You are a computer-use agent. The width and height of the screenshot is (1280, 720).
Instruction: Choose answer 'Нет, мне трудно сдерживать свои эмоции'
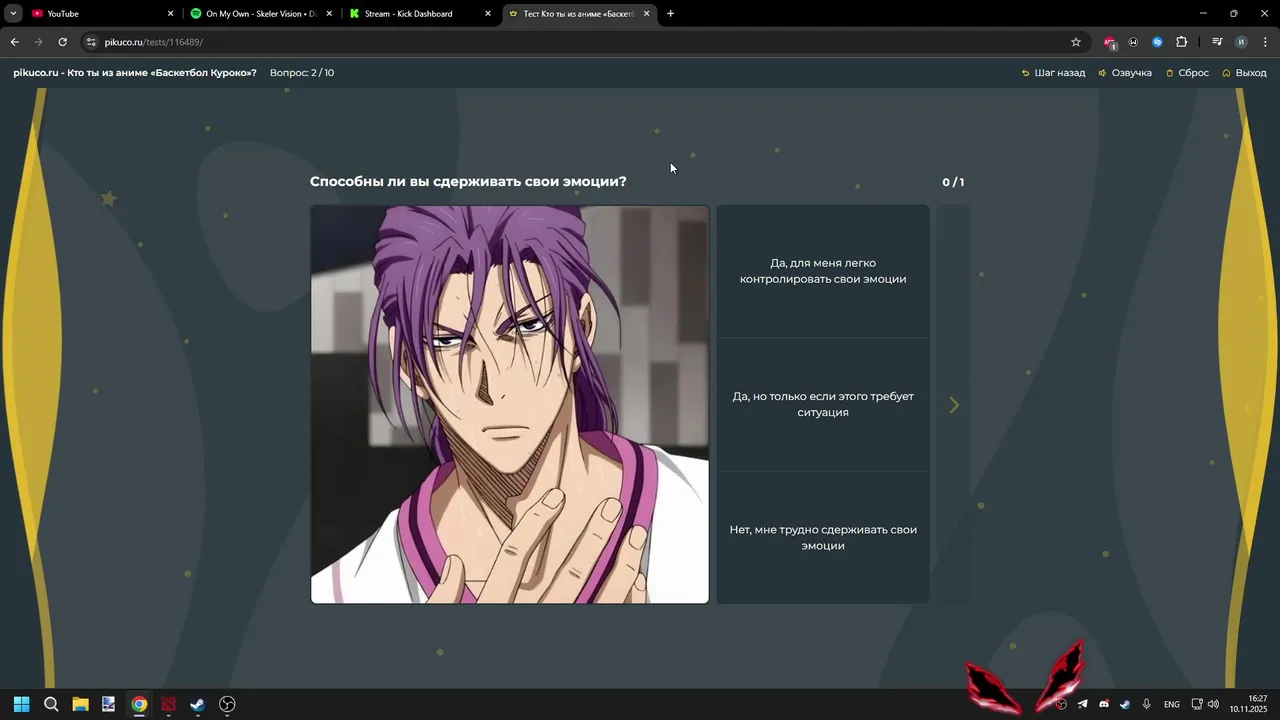[x=823, y=538]
